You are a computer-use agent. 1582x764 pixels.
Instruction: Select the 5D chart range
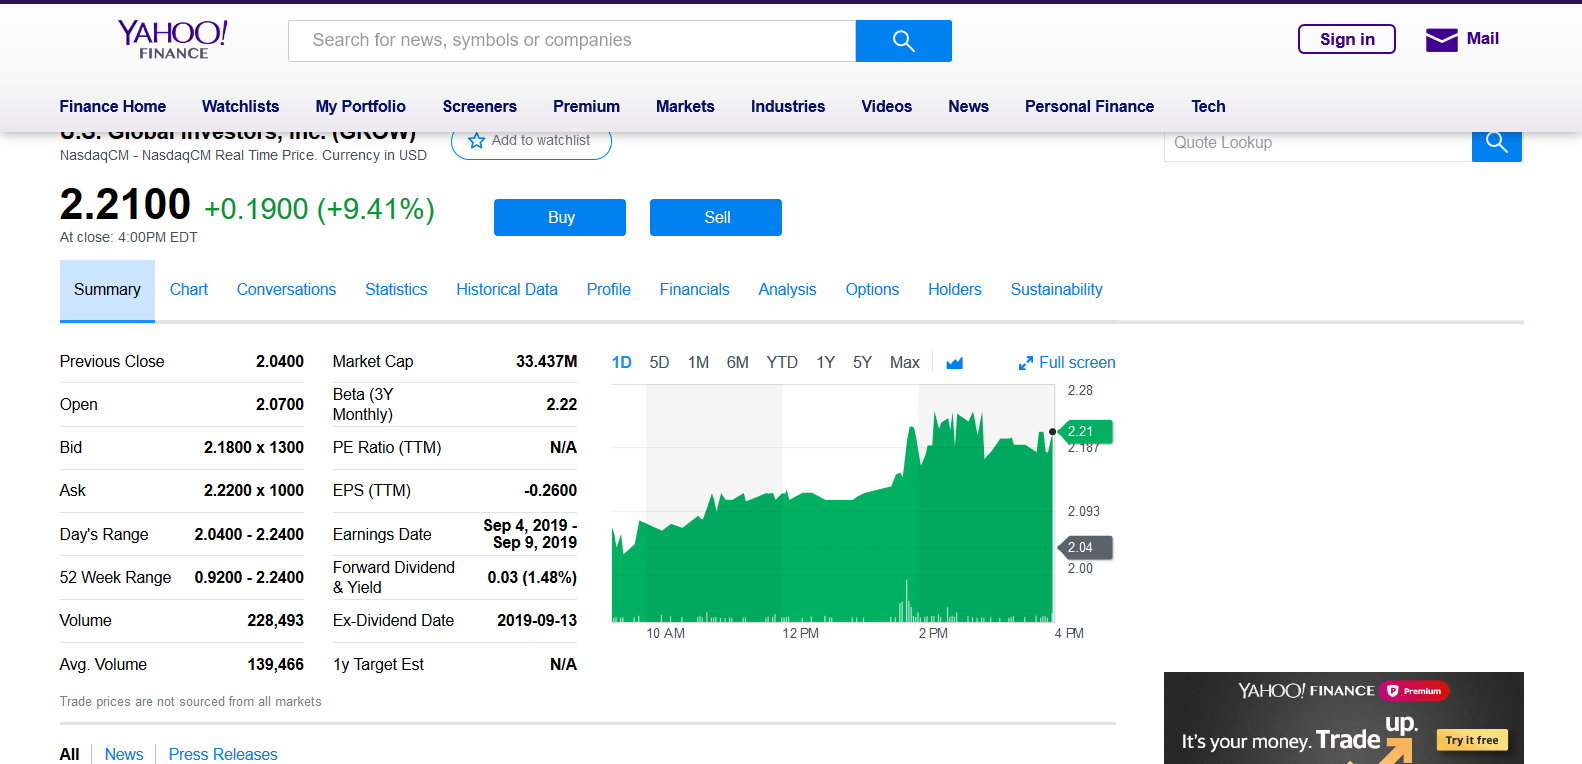(x=659, y=363)
